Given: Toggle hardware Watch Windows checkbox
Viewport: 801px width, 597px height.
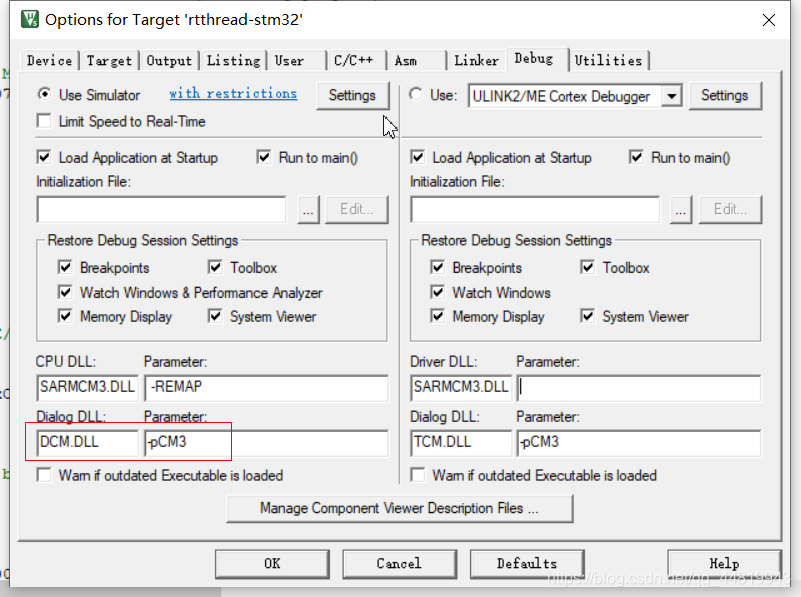Looking at the screenshot, I should pyautogui.click(x=437, y=292).
